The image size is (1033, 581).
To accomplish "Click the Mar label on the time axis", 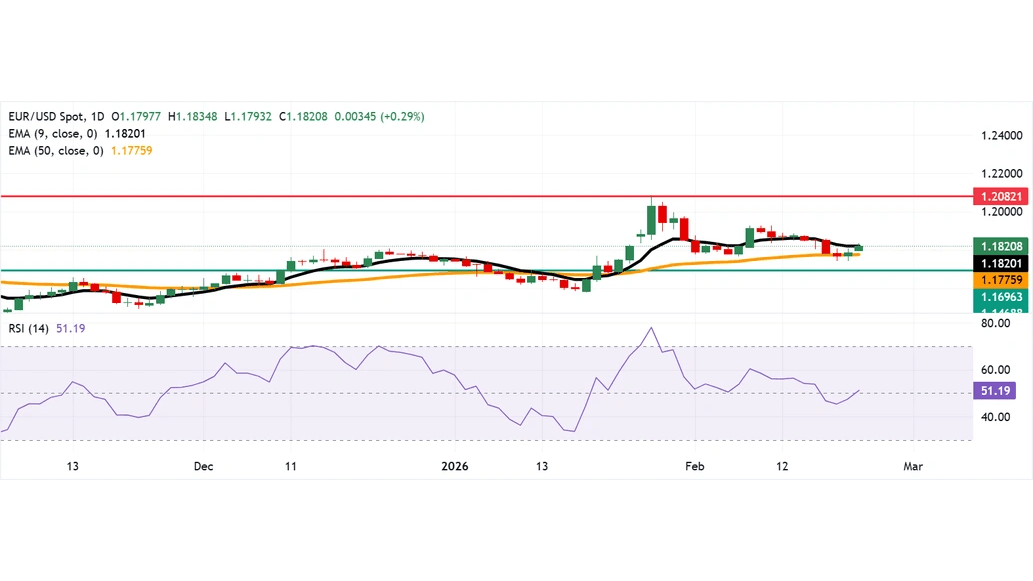I will click(x=912, y=466).
